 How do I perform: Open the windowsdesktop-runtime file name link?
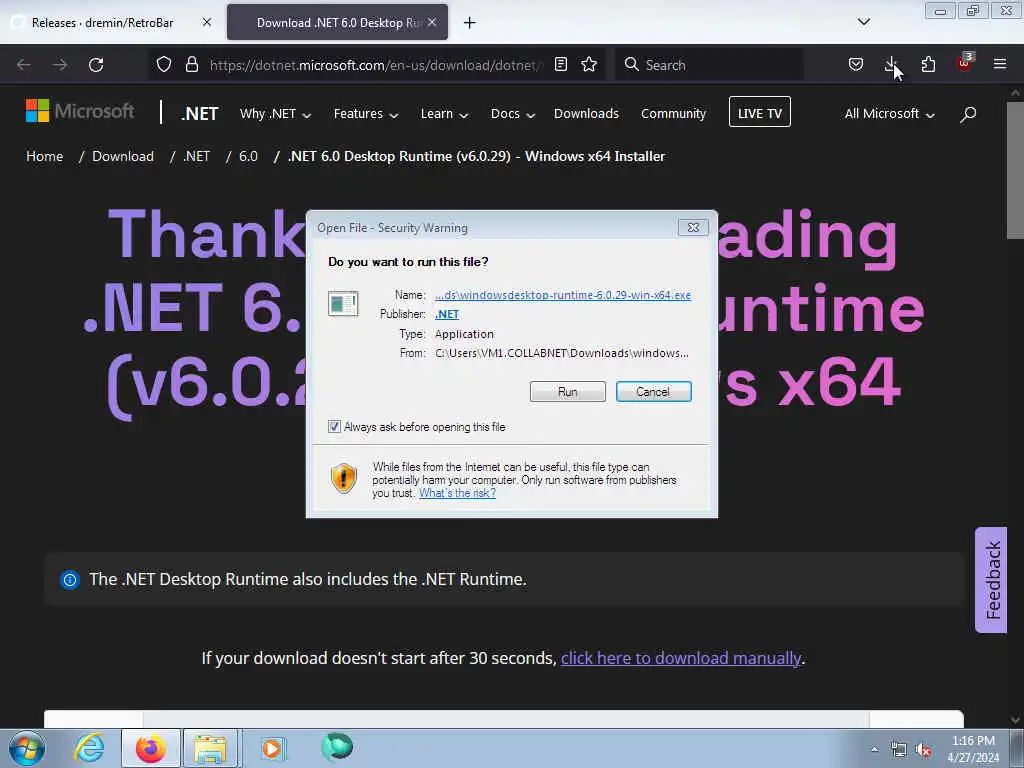pos(563,295)
